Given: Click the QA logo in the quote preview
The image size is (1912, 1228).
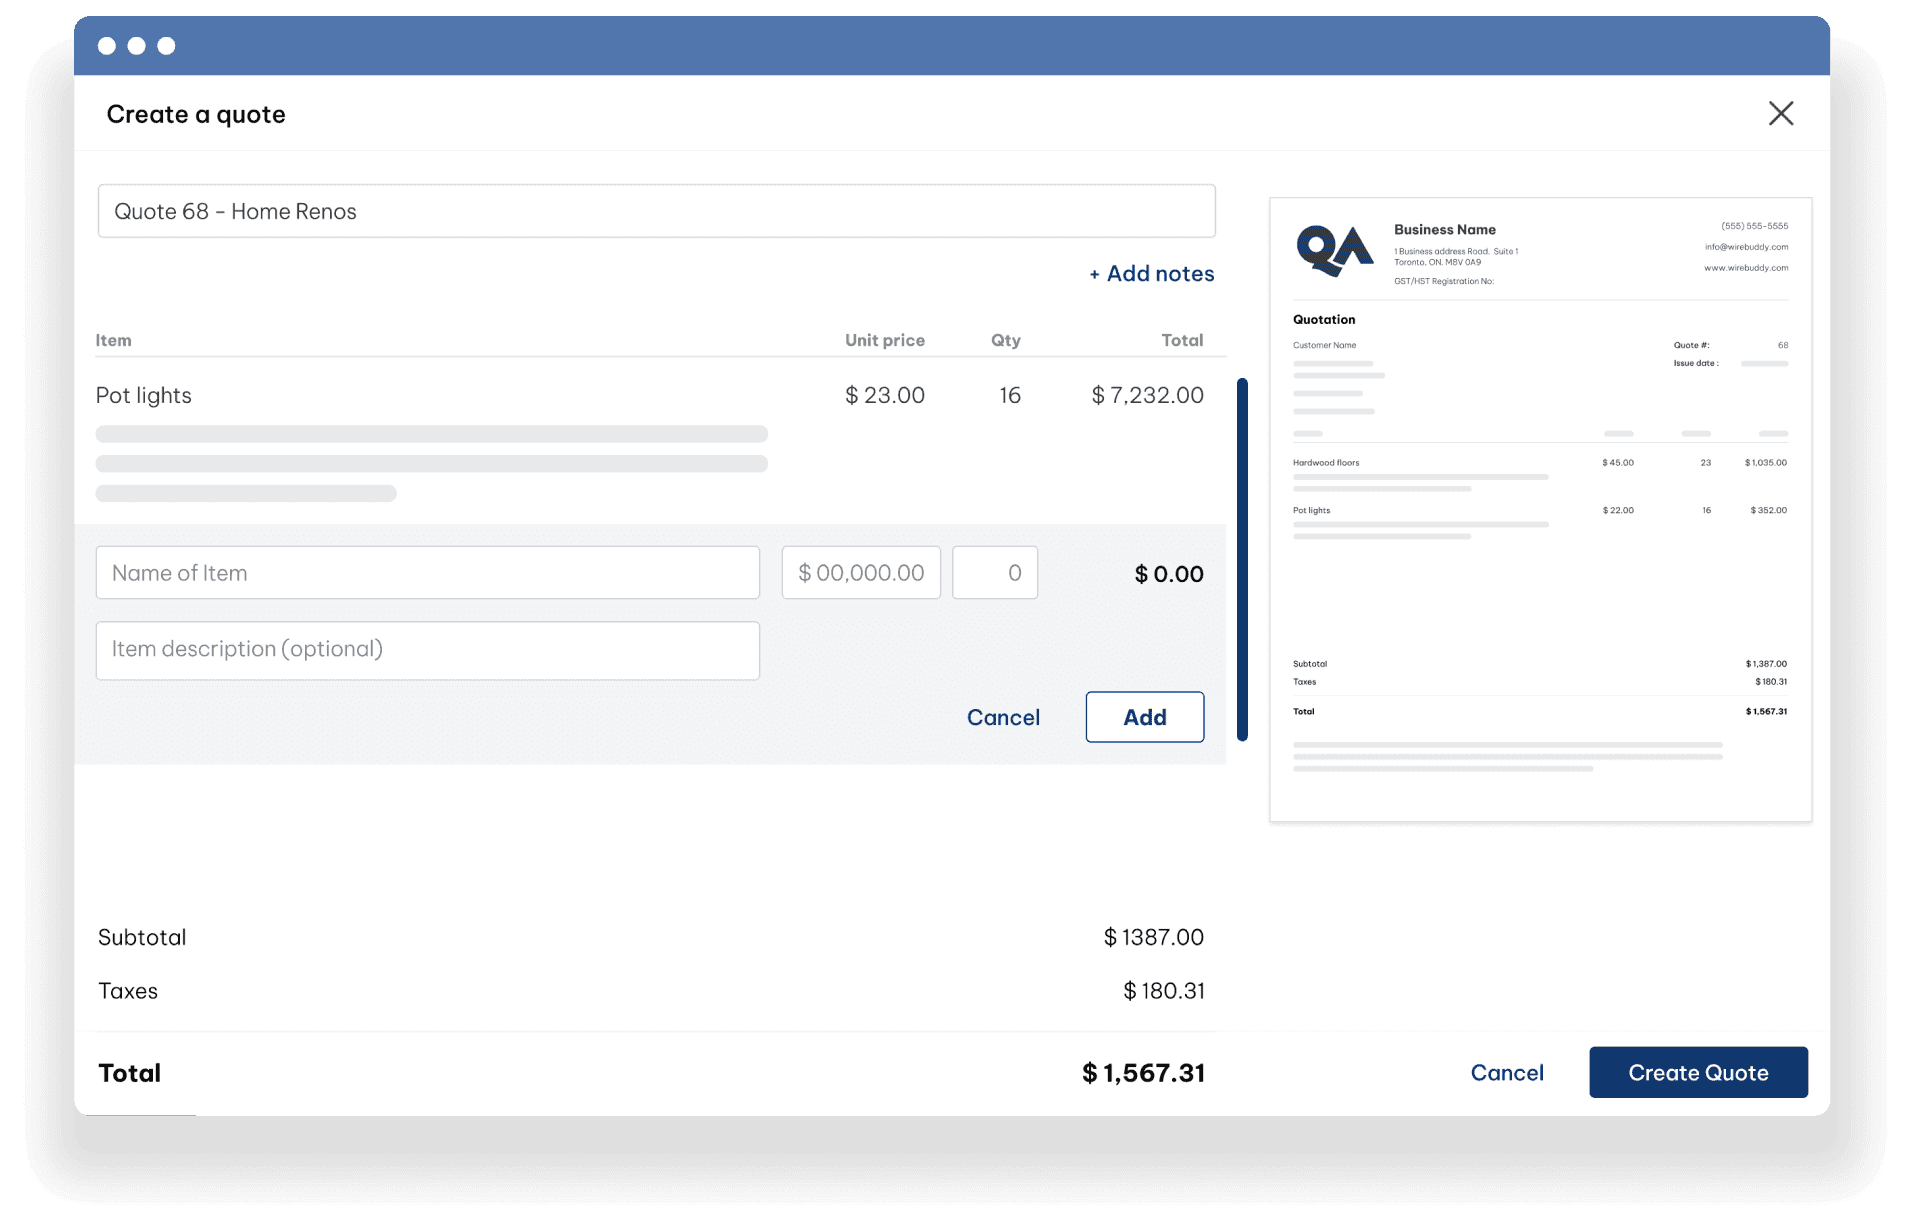Looking at the screenshot, I should tap(1334, 251).
